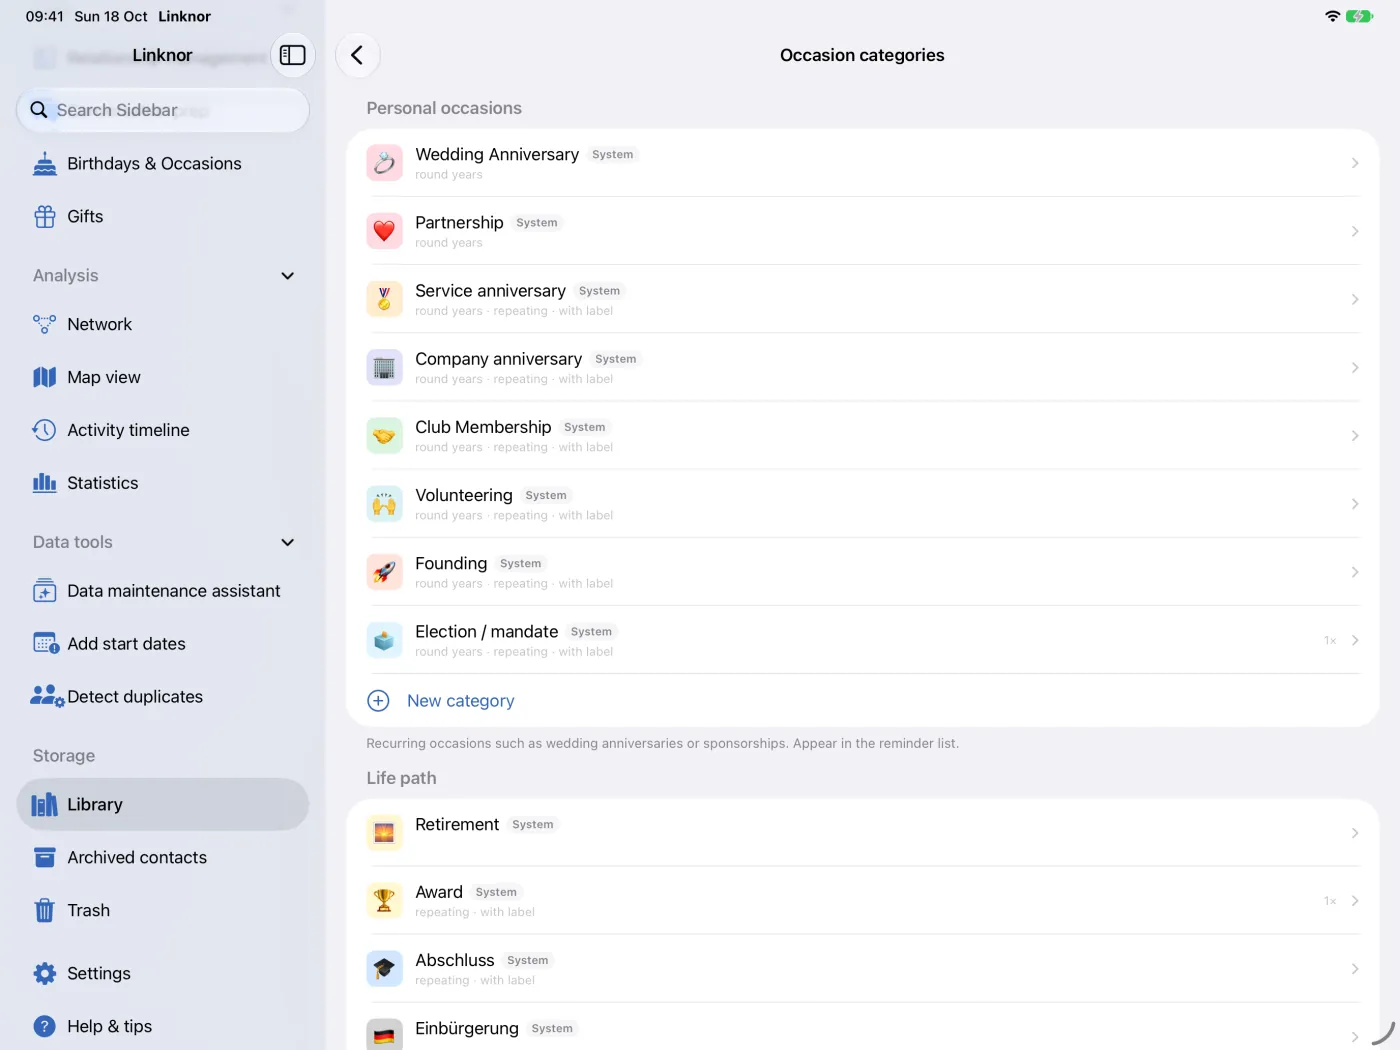
Task: Open Add start dates tool
Action: click(x=162, y=644)
